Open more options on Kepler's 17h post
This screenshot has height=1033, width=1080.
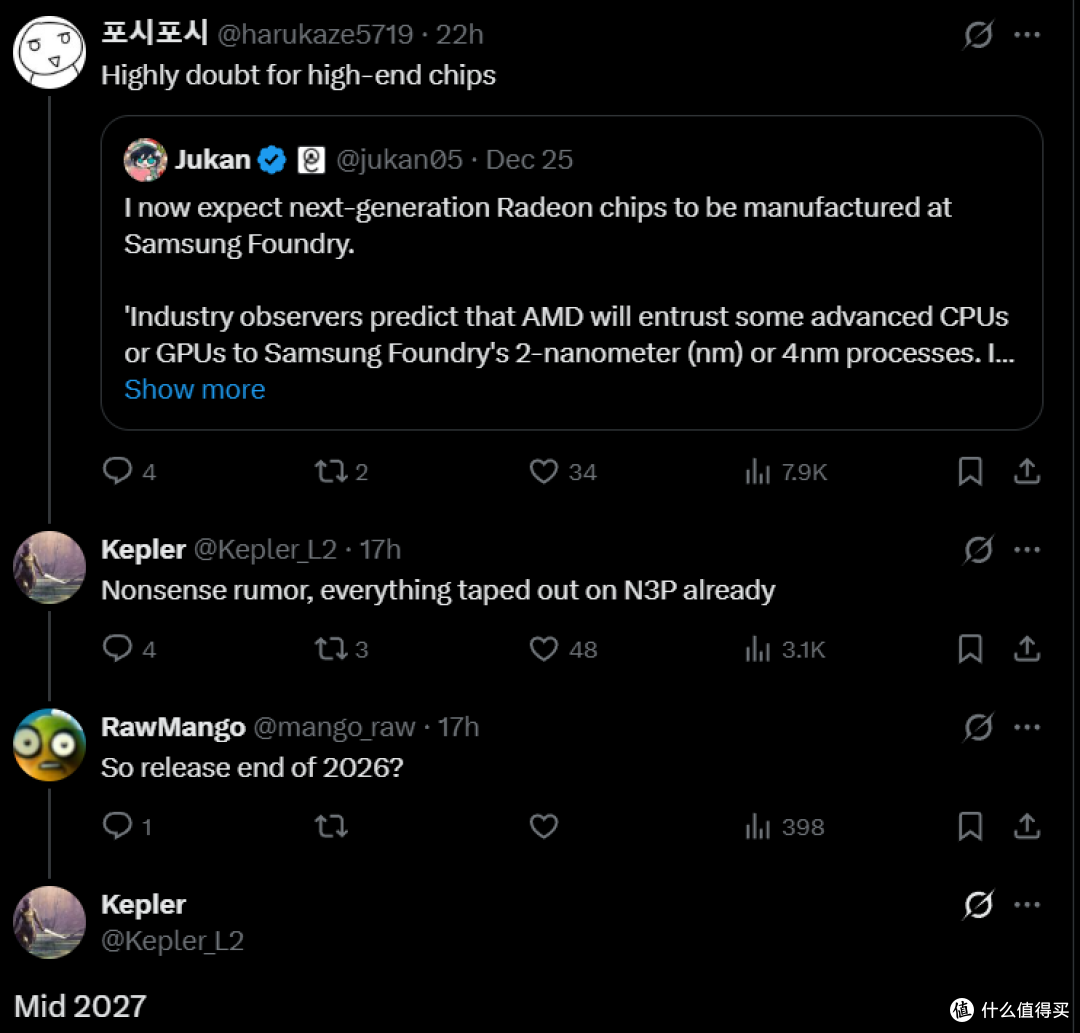pos(1027,550)
